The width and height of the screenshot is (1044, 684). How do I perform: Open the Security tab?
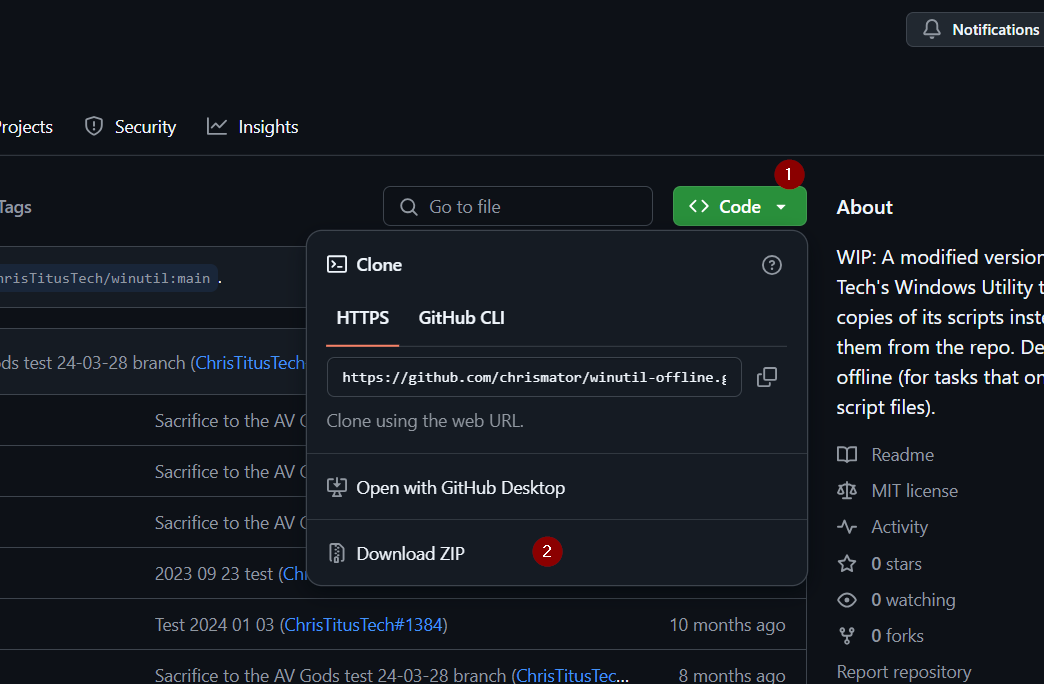coord(130,127)
